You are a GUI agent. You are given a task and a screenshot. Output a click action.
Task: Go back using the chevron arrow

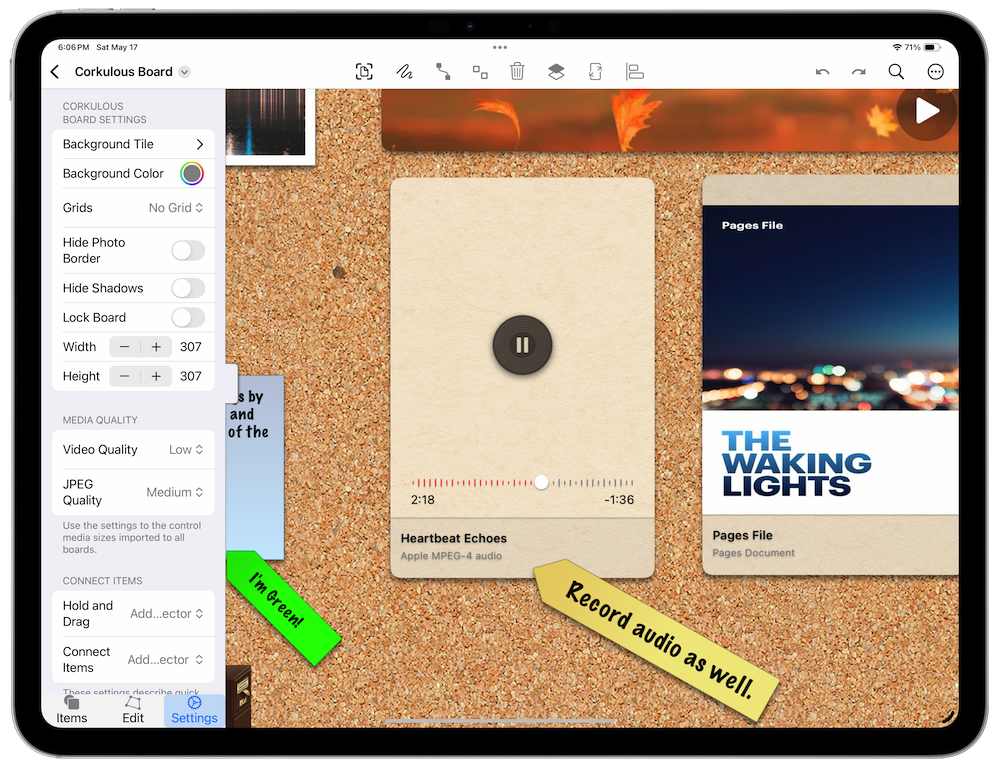(55, 72)
